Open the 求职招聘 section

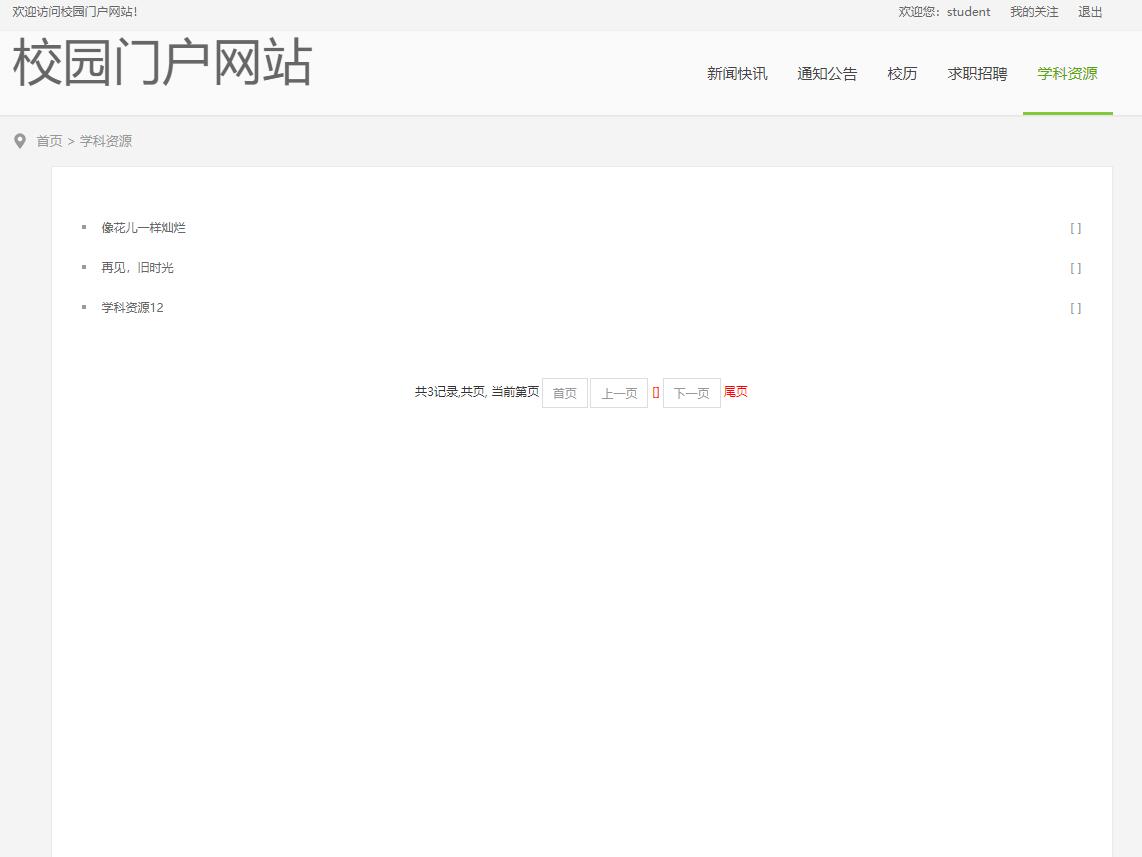(976, 73)
